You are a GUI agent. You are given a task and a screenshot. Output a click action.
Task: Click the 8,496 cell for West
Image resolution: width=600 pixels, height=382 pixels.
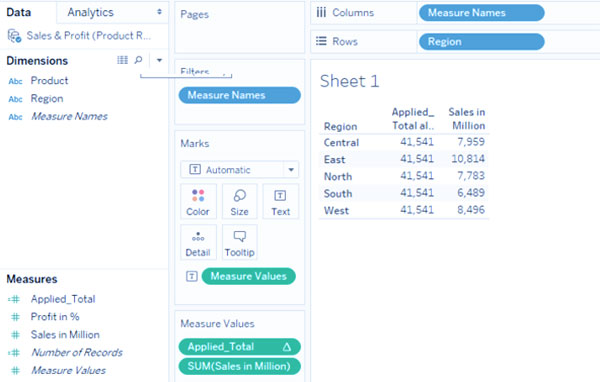[471, 210]
